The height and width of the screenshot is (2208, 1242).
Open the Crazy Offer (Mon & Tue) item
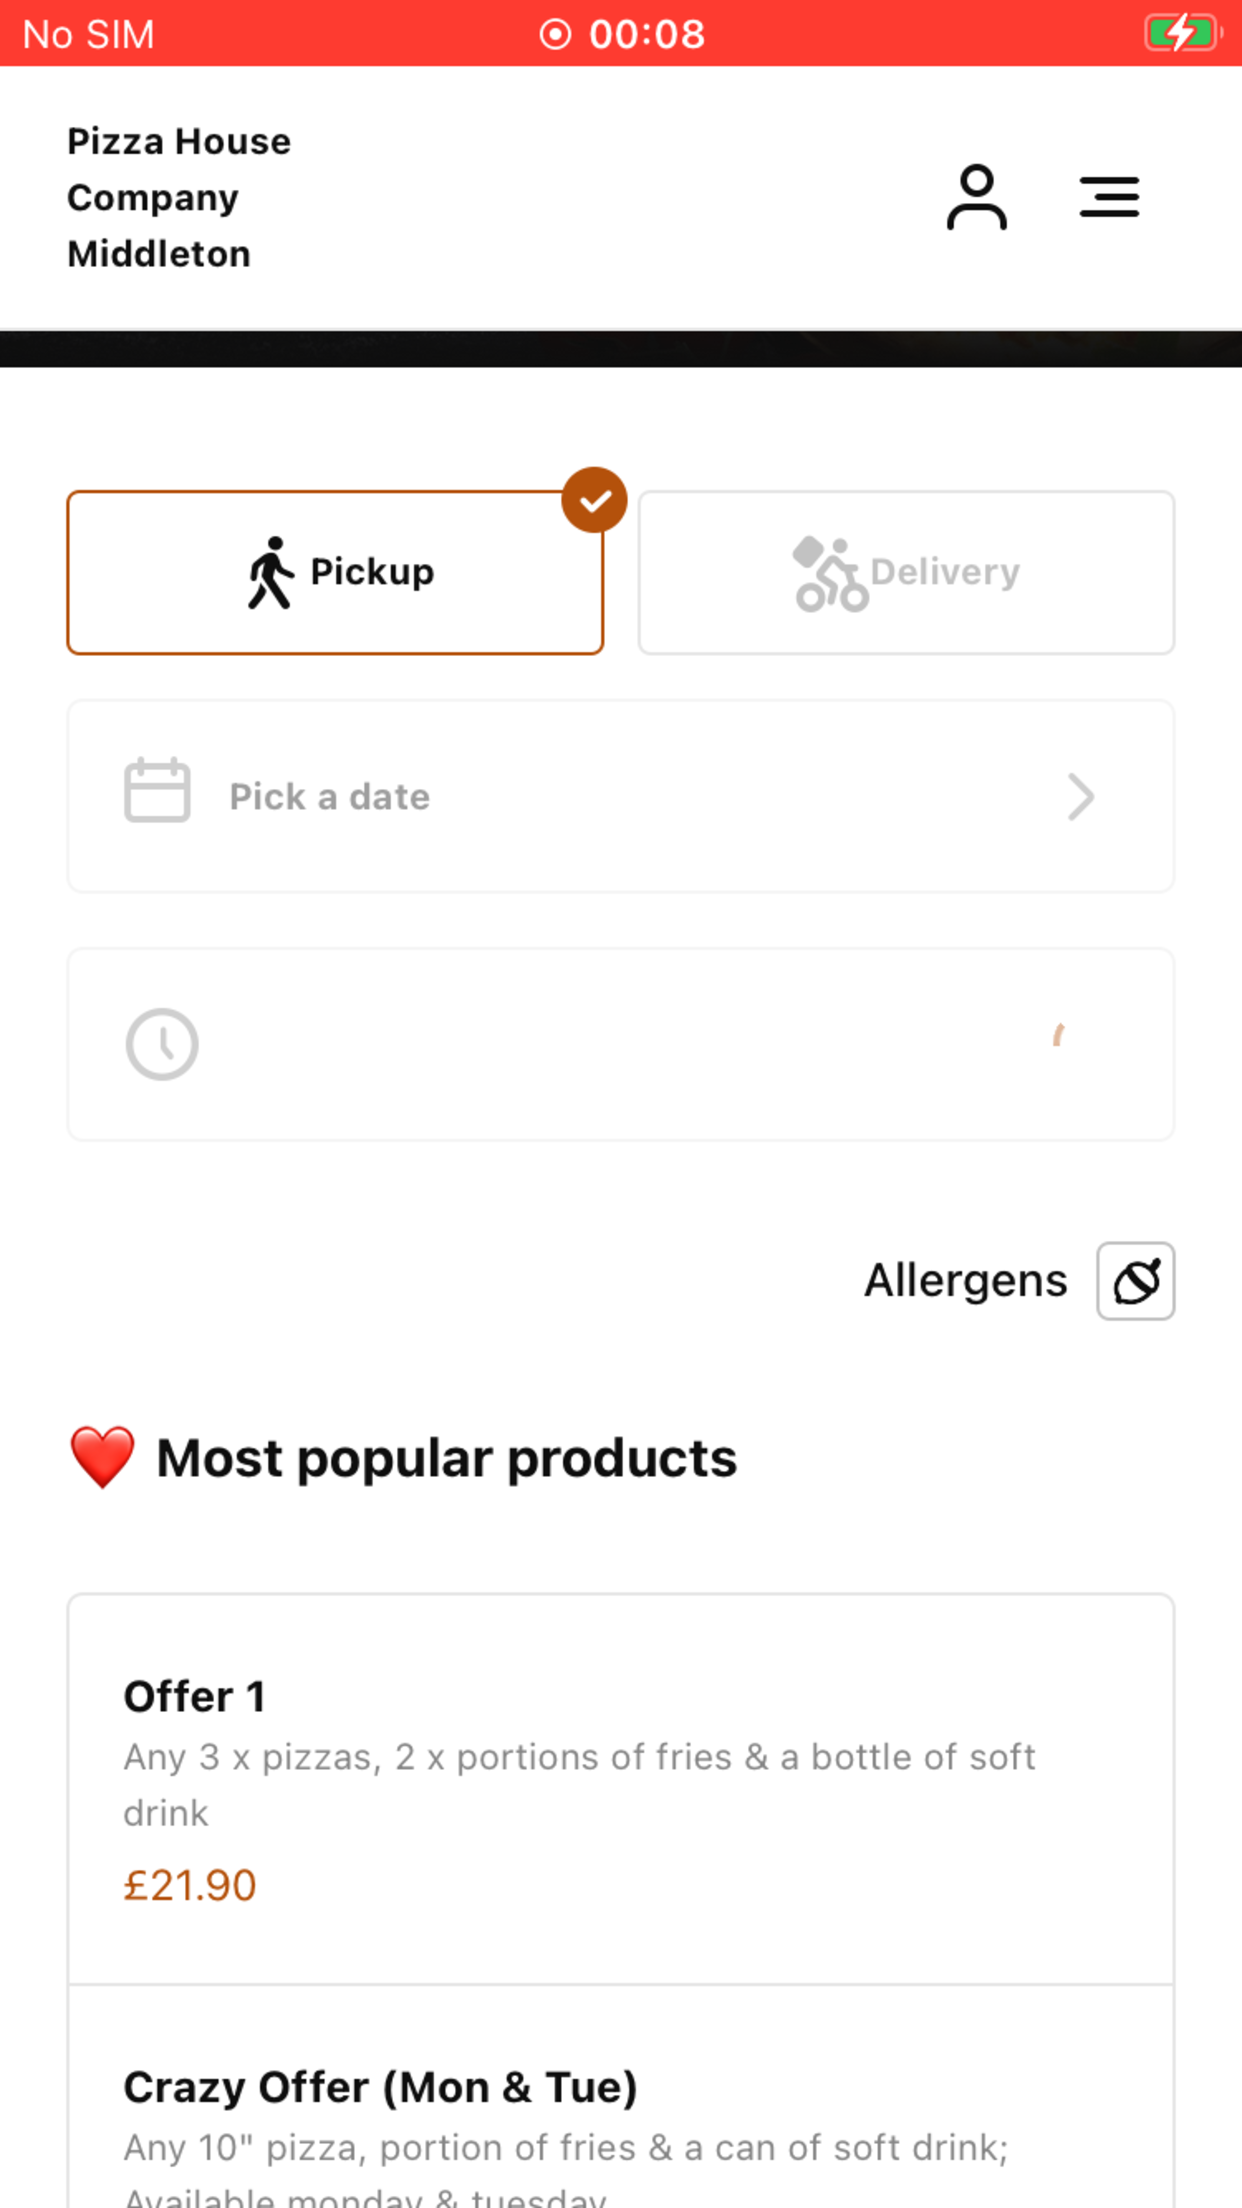point(621,2097)
